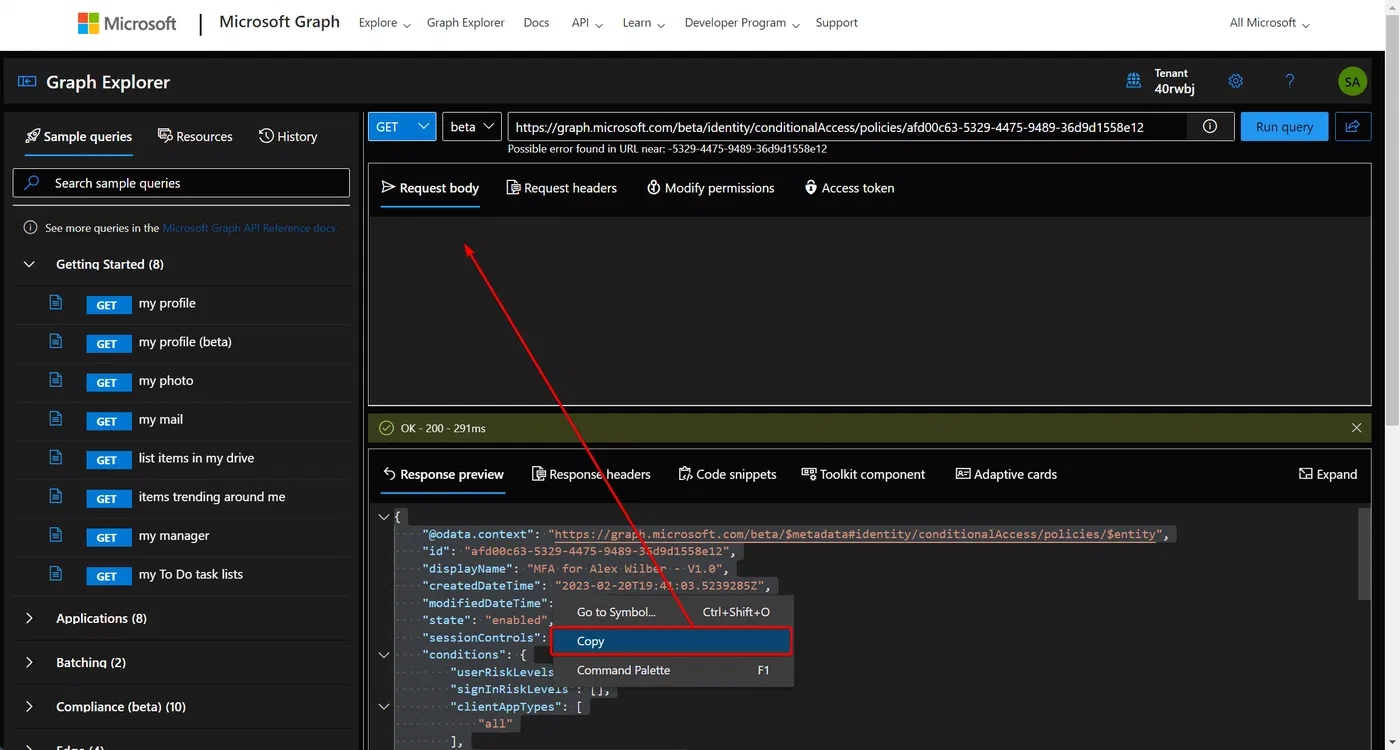Viewport: 1400px width, 750px height.
Task: Collapse sidebar via Graph Explorer icon
Action: (27, 82)
